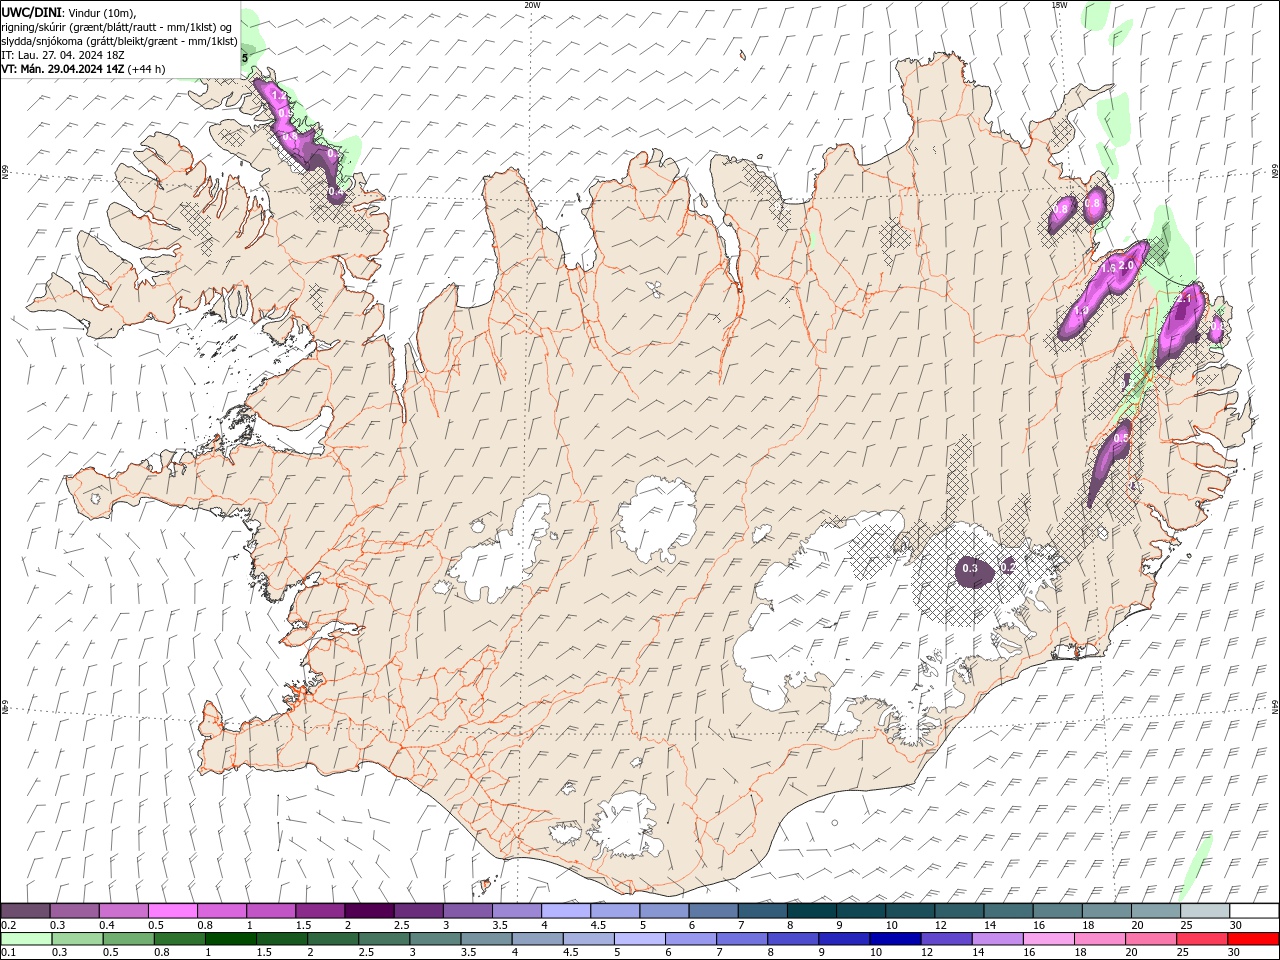
Task: Click the '15W' longitude label
Action: coord(1059,5)
